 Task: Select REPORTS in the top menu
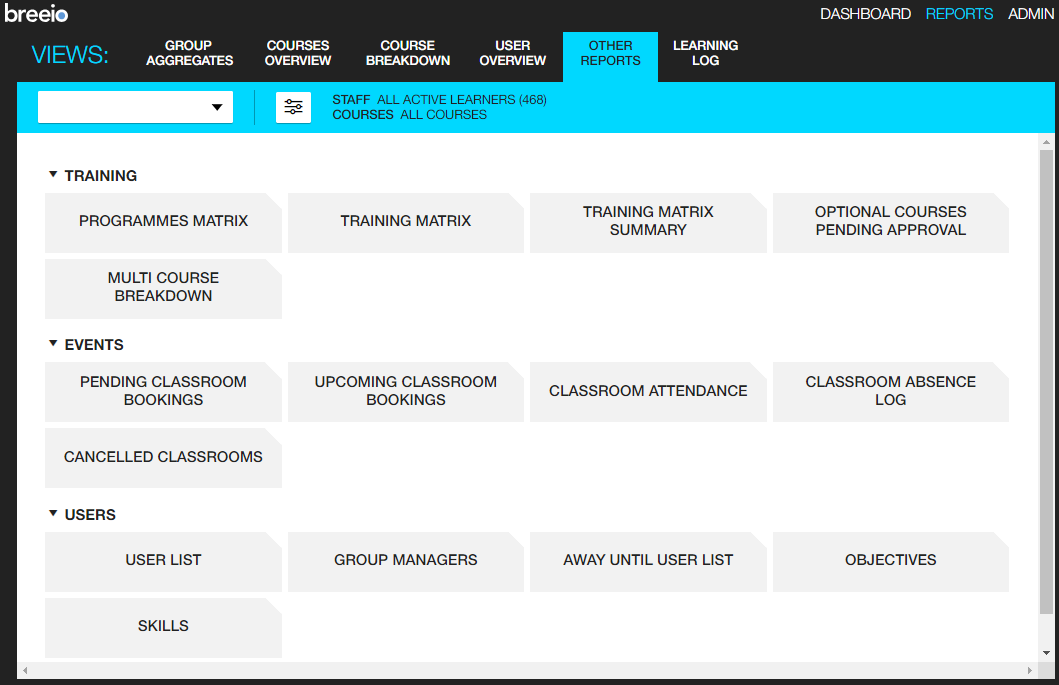(959, 14)
